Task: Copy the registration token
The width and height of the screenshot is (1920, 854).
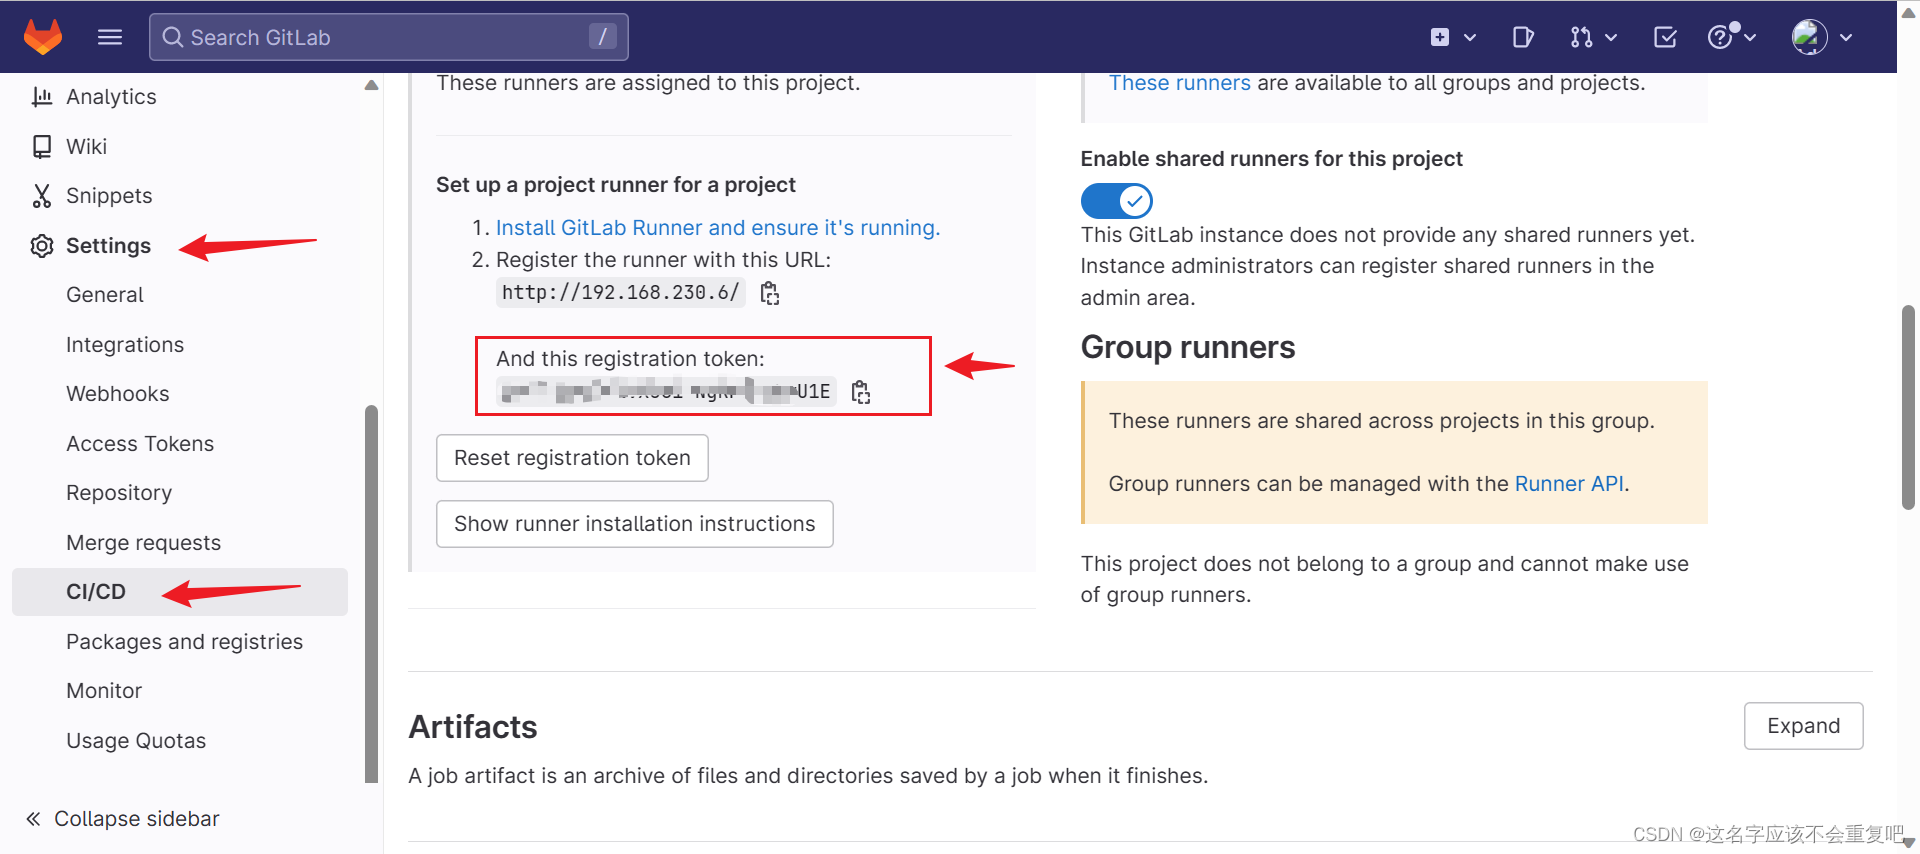Action: tap(861, 392)
